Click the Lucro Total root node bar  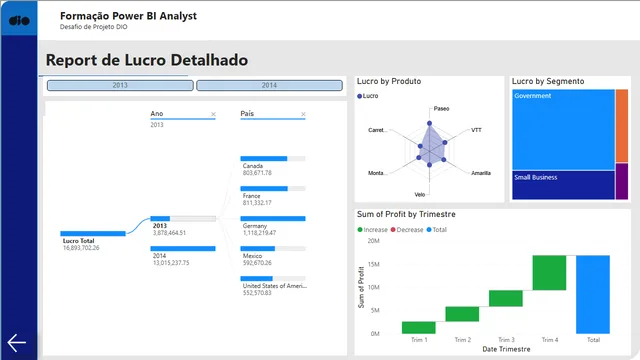(x=93, y=233)
